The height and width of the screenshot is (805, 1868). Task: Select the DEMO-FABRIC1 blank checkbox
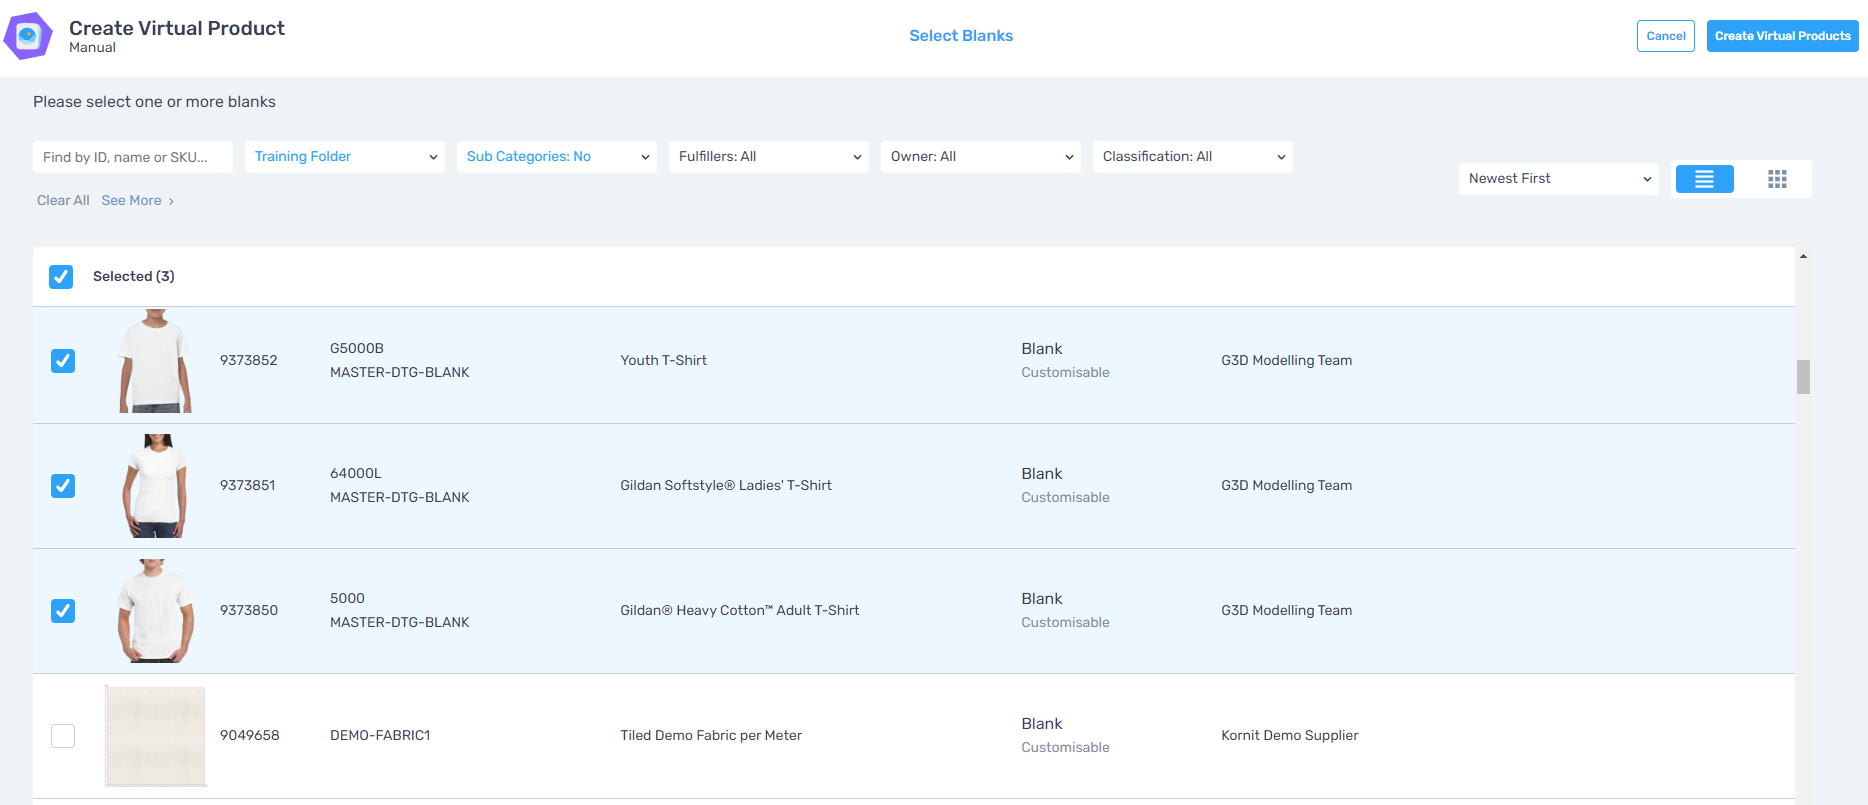63,736
